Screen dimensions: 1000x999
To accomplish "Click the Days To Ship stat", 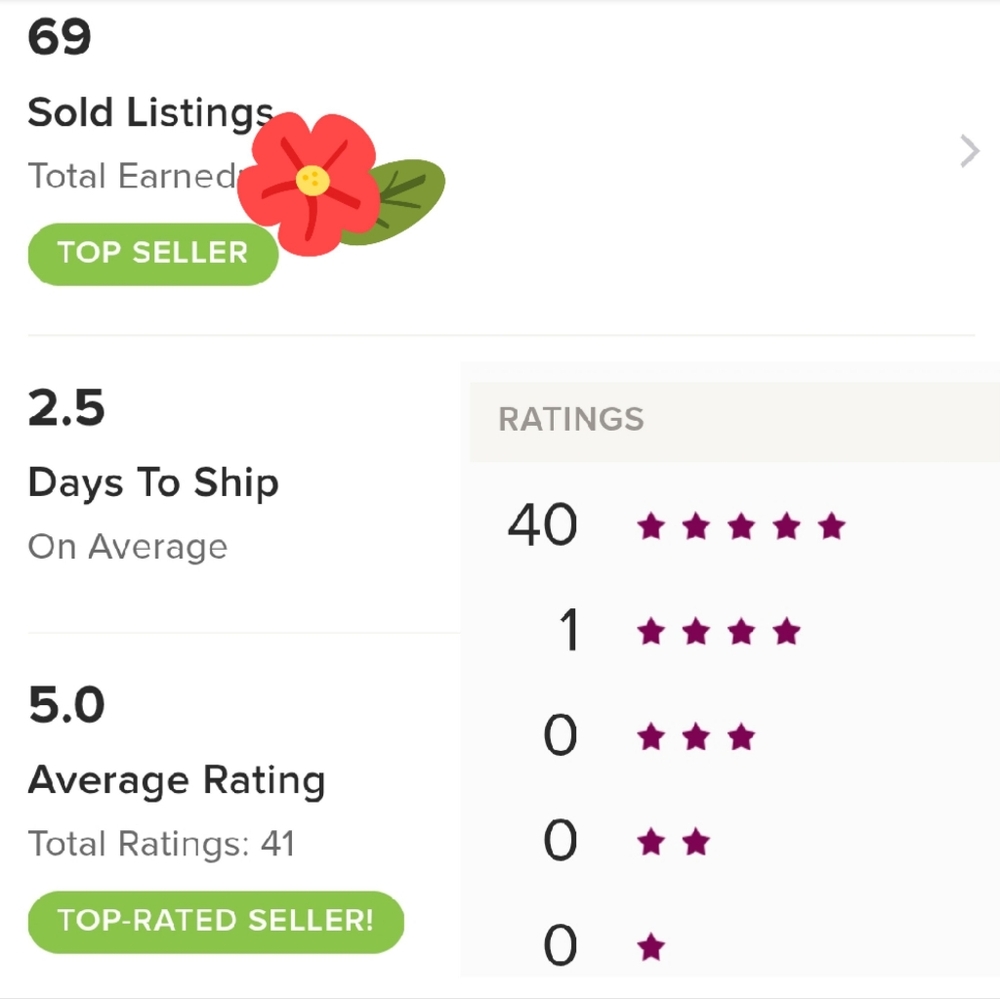I will 153,482.
